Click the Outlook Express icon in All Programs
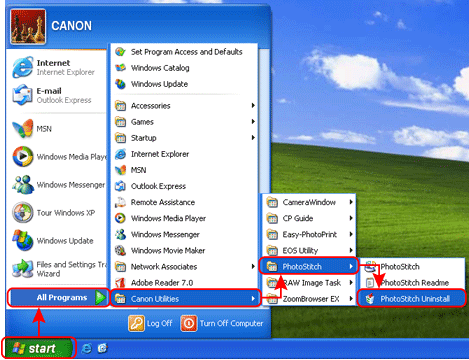This screenshot has width=469, height=360. pyautogui.click(x=120, y=186)
